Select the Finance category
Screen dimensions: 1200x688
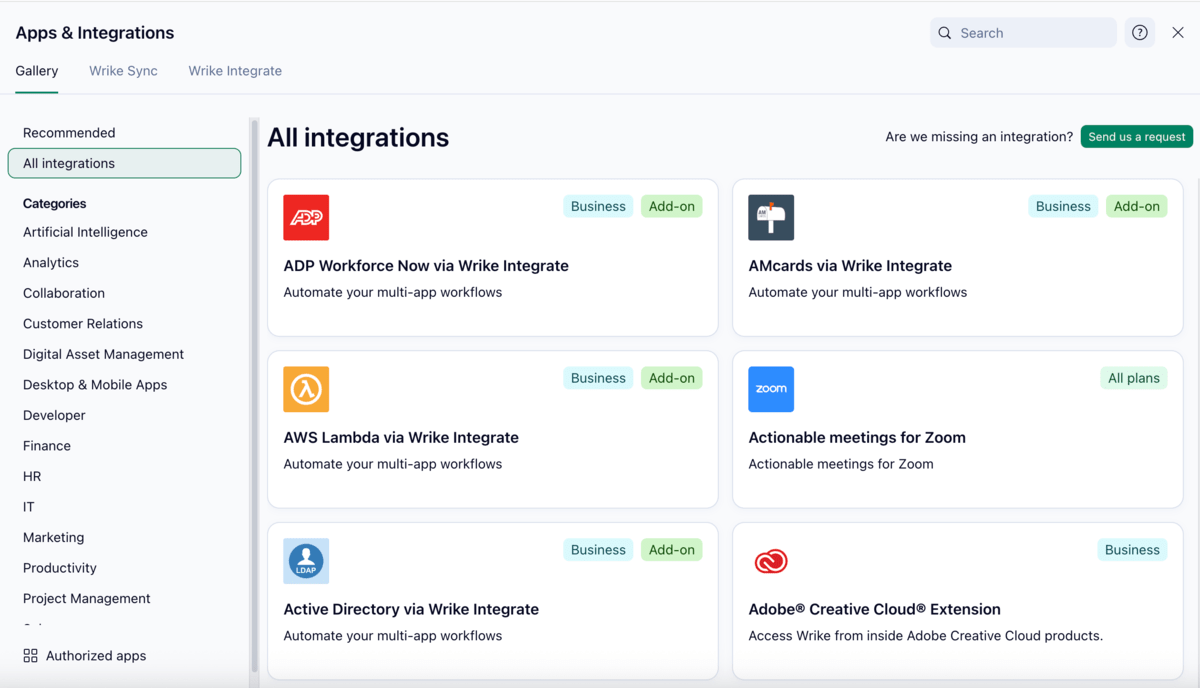[45, 445]
